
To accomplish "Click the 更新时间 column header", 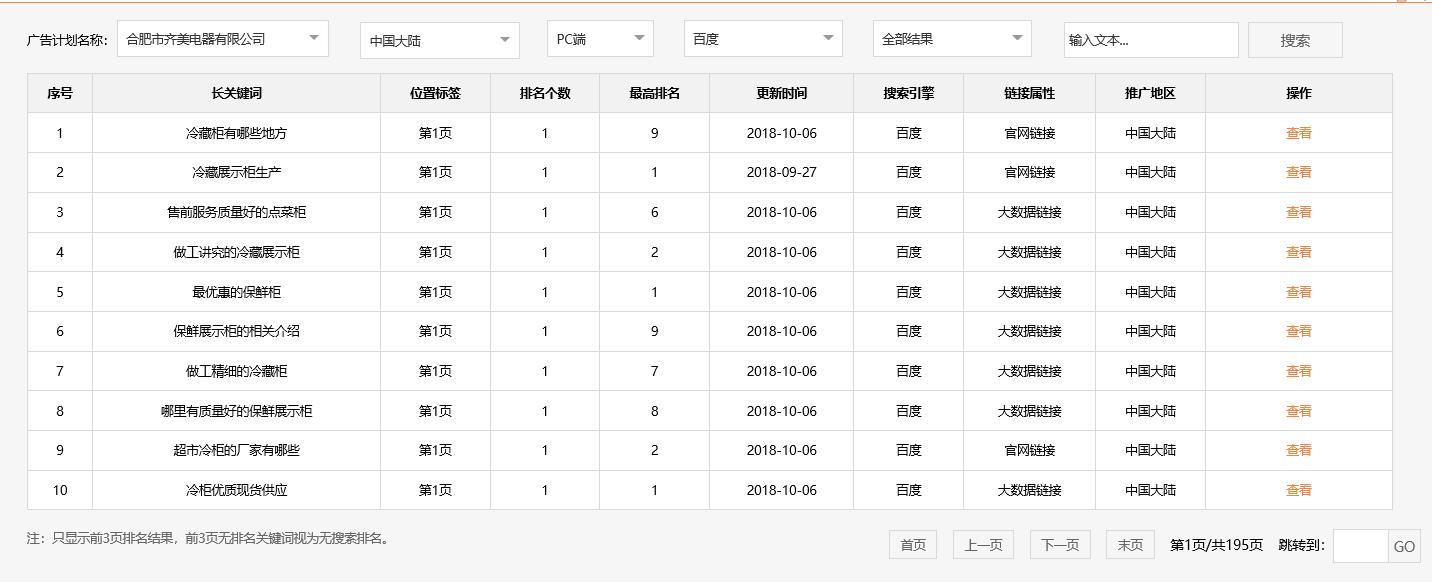I will (782, 92).
